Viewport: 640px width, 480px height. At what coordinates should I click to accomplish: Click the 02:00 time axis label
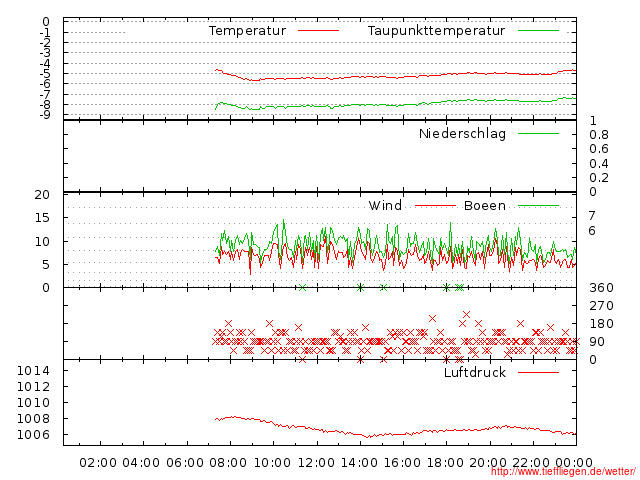point(98,463)
